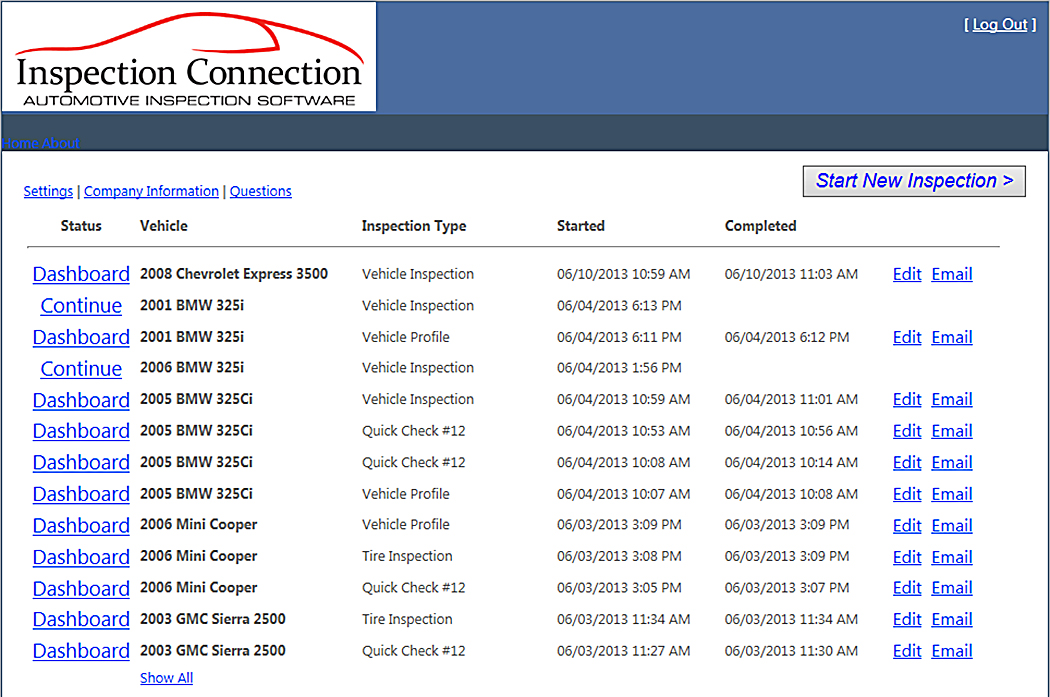
Task: Open Dashboard for Quick Check started 10:53 AM
Action: (81, 431)
